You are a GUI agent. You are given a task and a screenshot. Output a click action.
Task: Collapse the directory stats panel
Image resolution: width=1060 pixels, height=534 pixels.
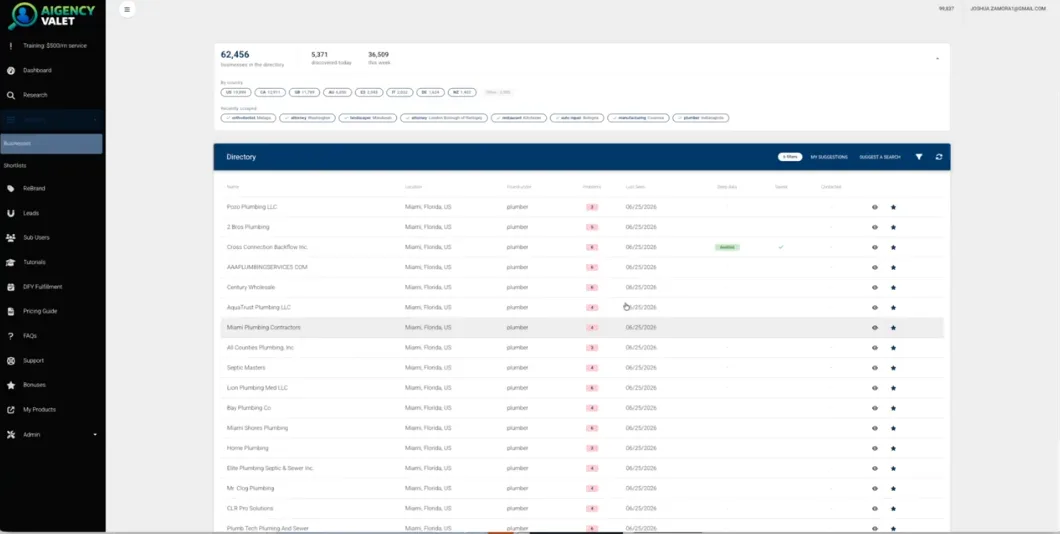(937, 59)
